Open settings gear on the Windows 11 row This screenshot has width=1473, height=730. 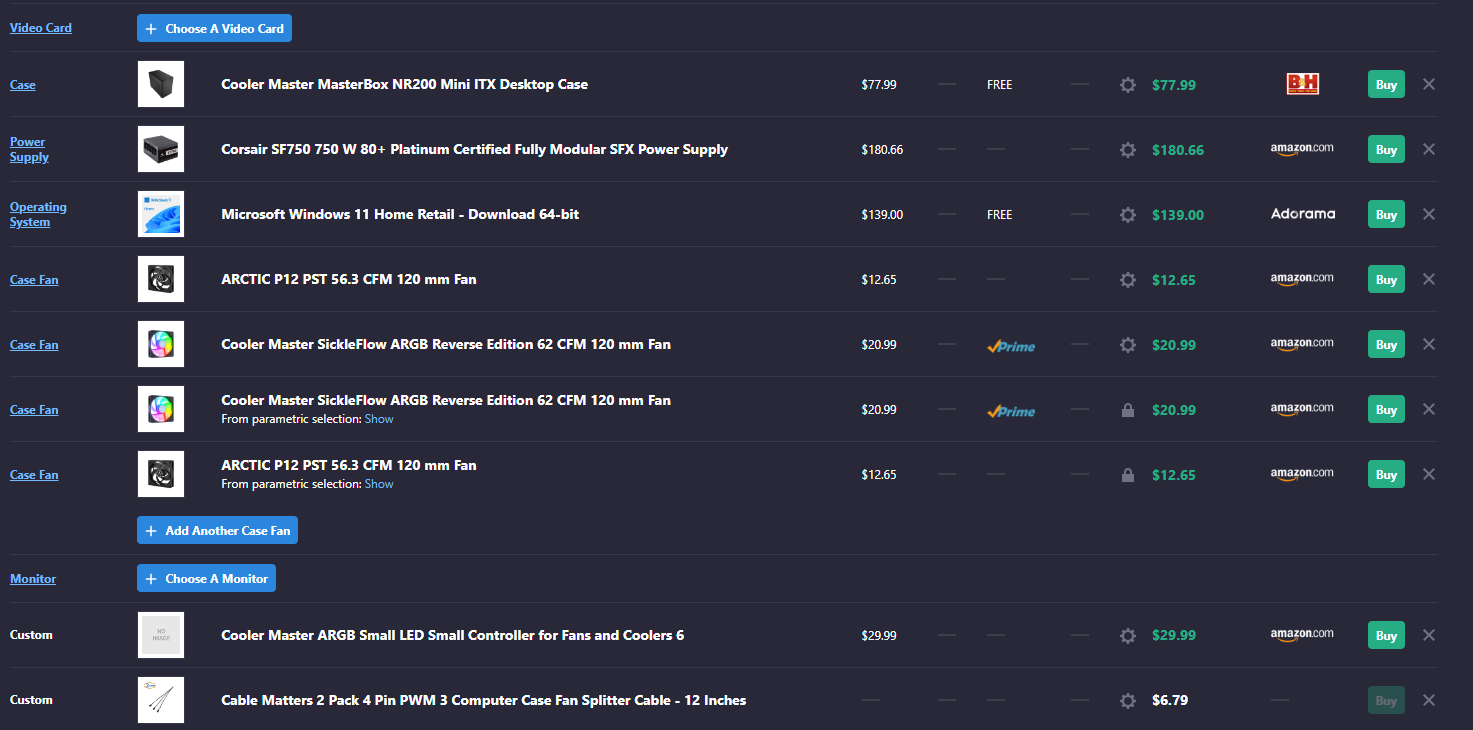[x=1128, y=214]
